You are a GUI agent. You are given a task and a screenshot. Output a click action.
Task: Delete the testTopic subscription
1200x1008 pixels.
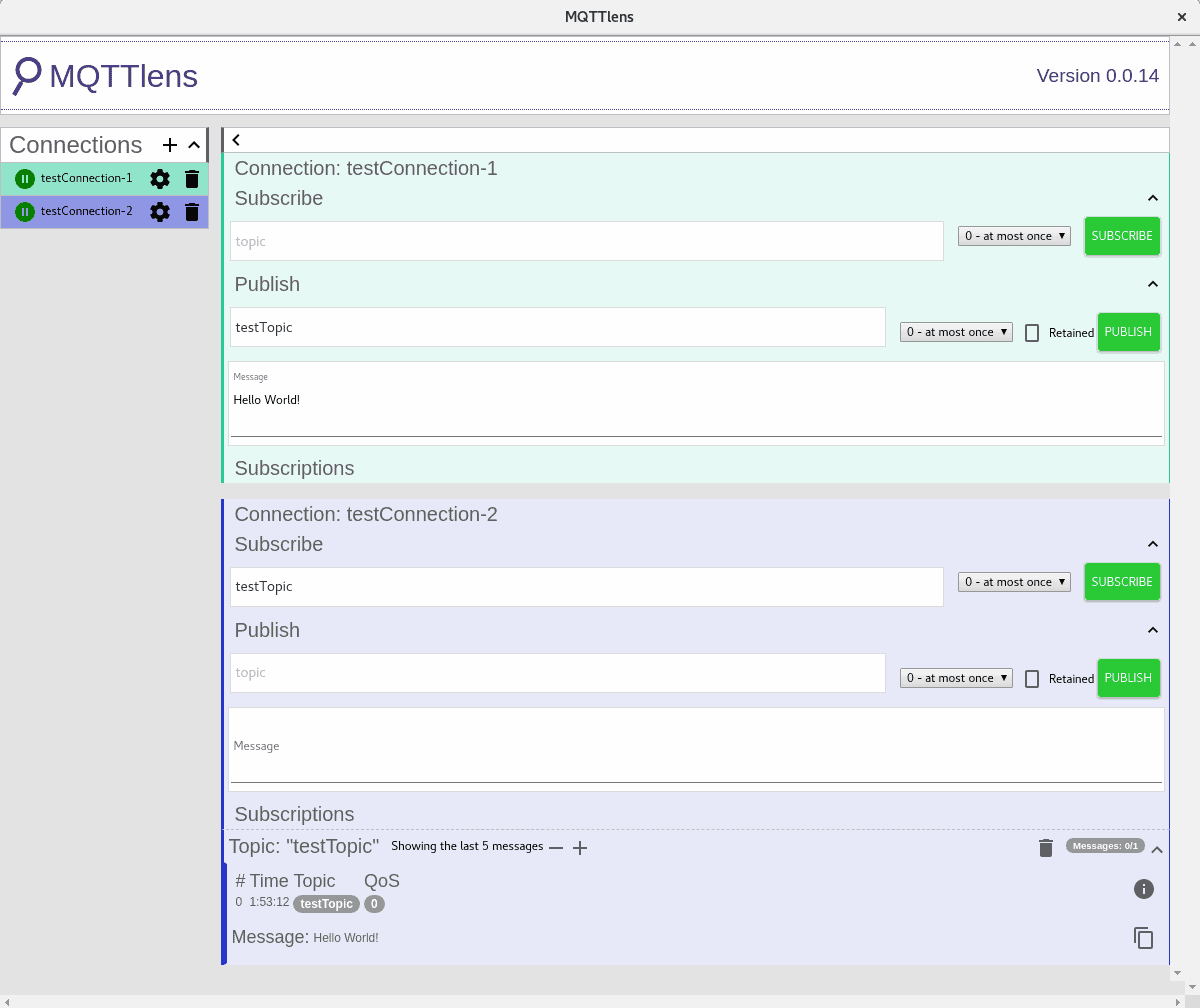tap(1045, 847)
